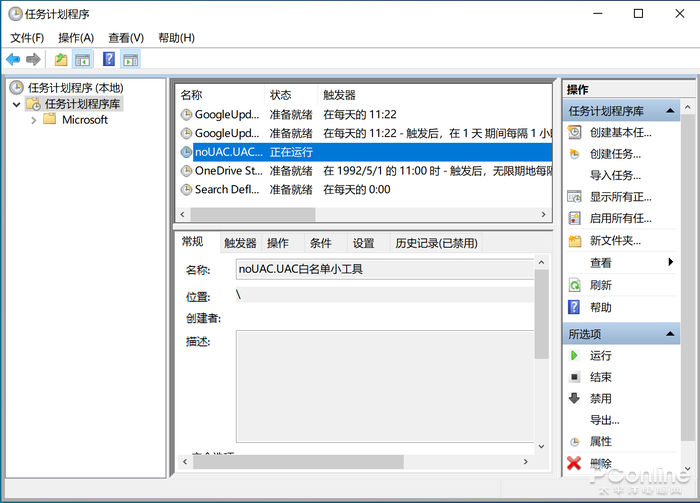Expand the Microsoft folder tree node

tap(34, 120)
